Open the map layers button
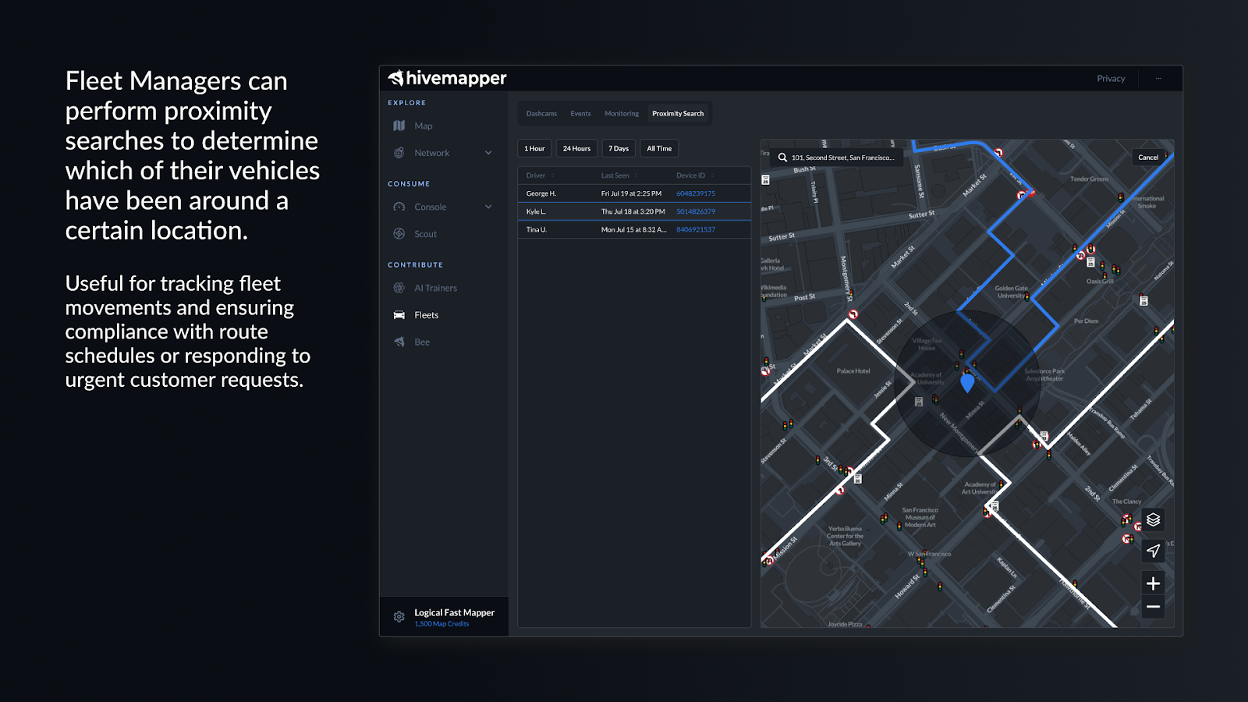Image resolution: width=1248 pixels, height=702 pixels. (x=1153, y=520)
